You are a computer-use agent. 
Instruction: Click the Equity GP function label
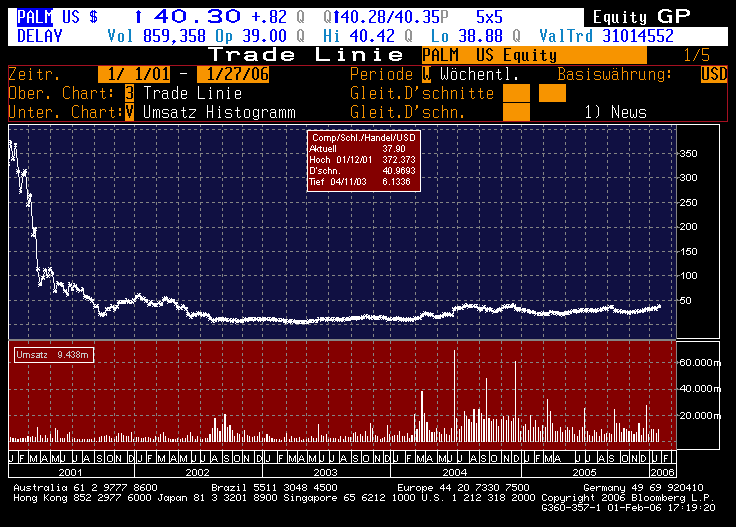pyautogui.click(x=642, y=17)
